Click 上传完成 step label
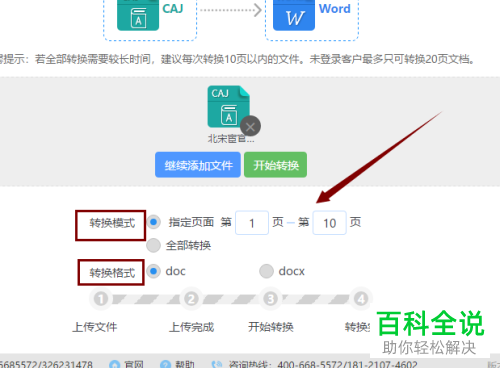The width and height of the screenshot is (500, 368). (x=192, y=327)
